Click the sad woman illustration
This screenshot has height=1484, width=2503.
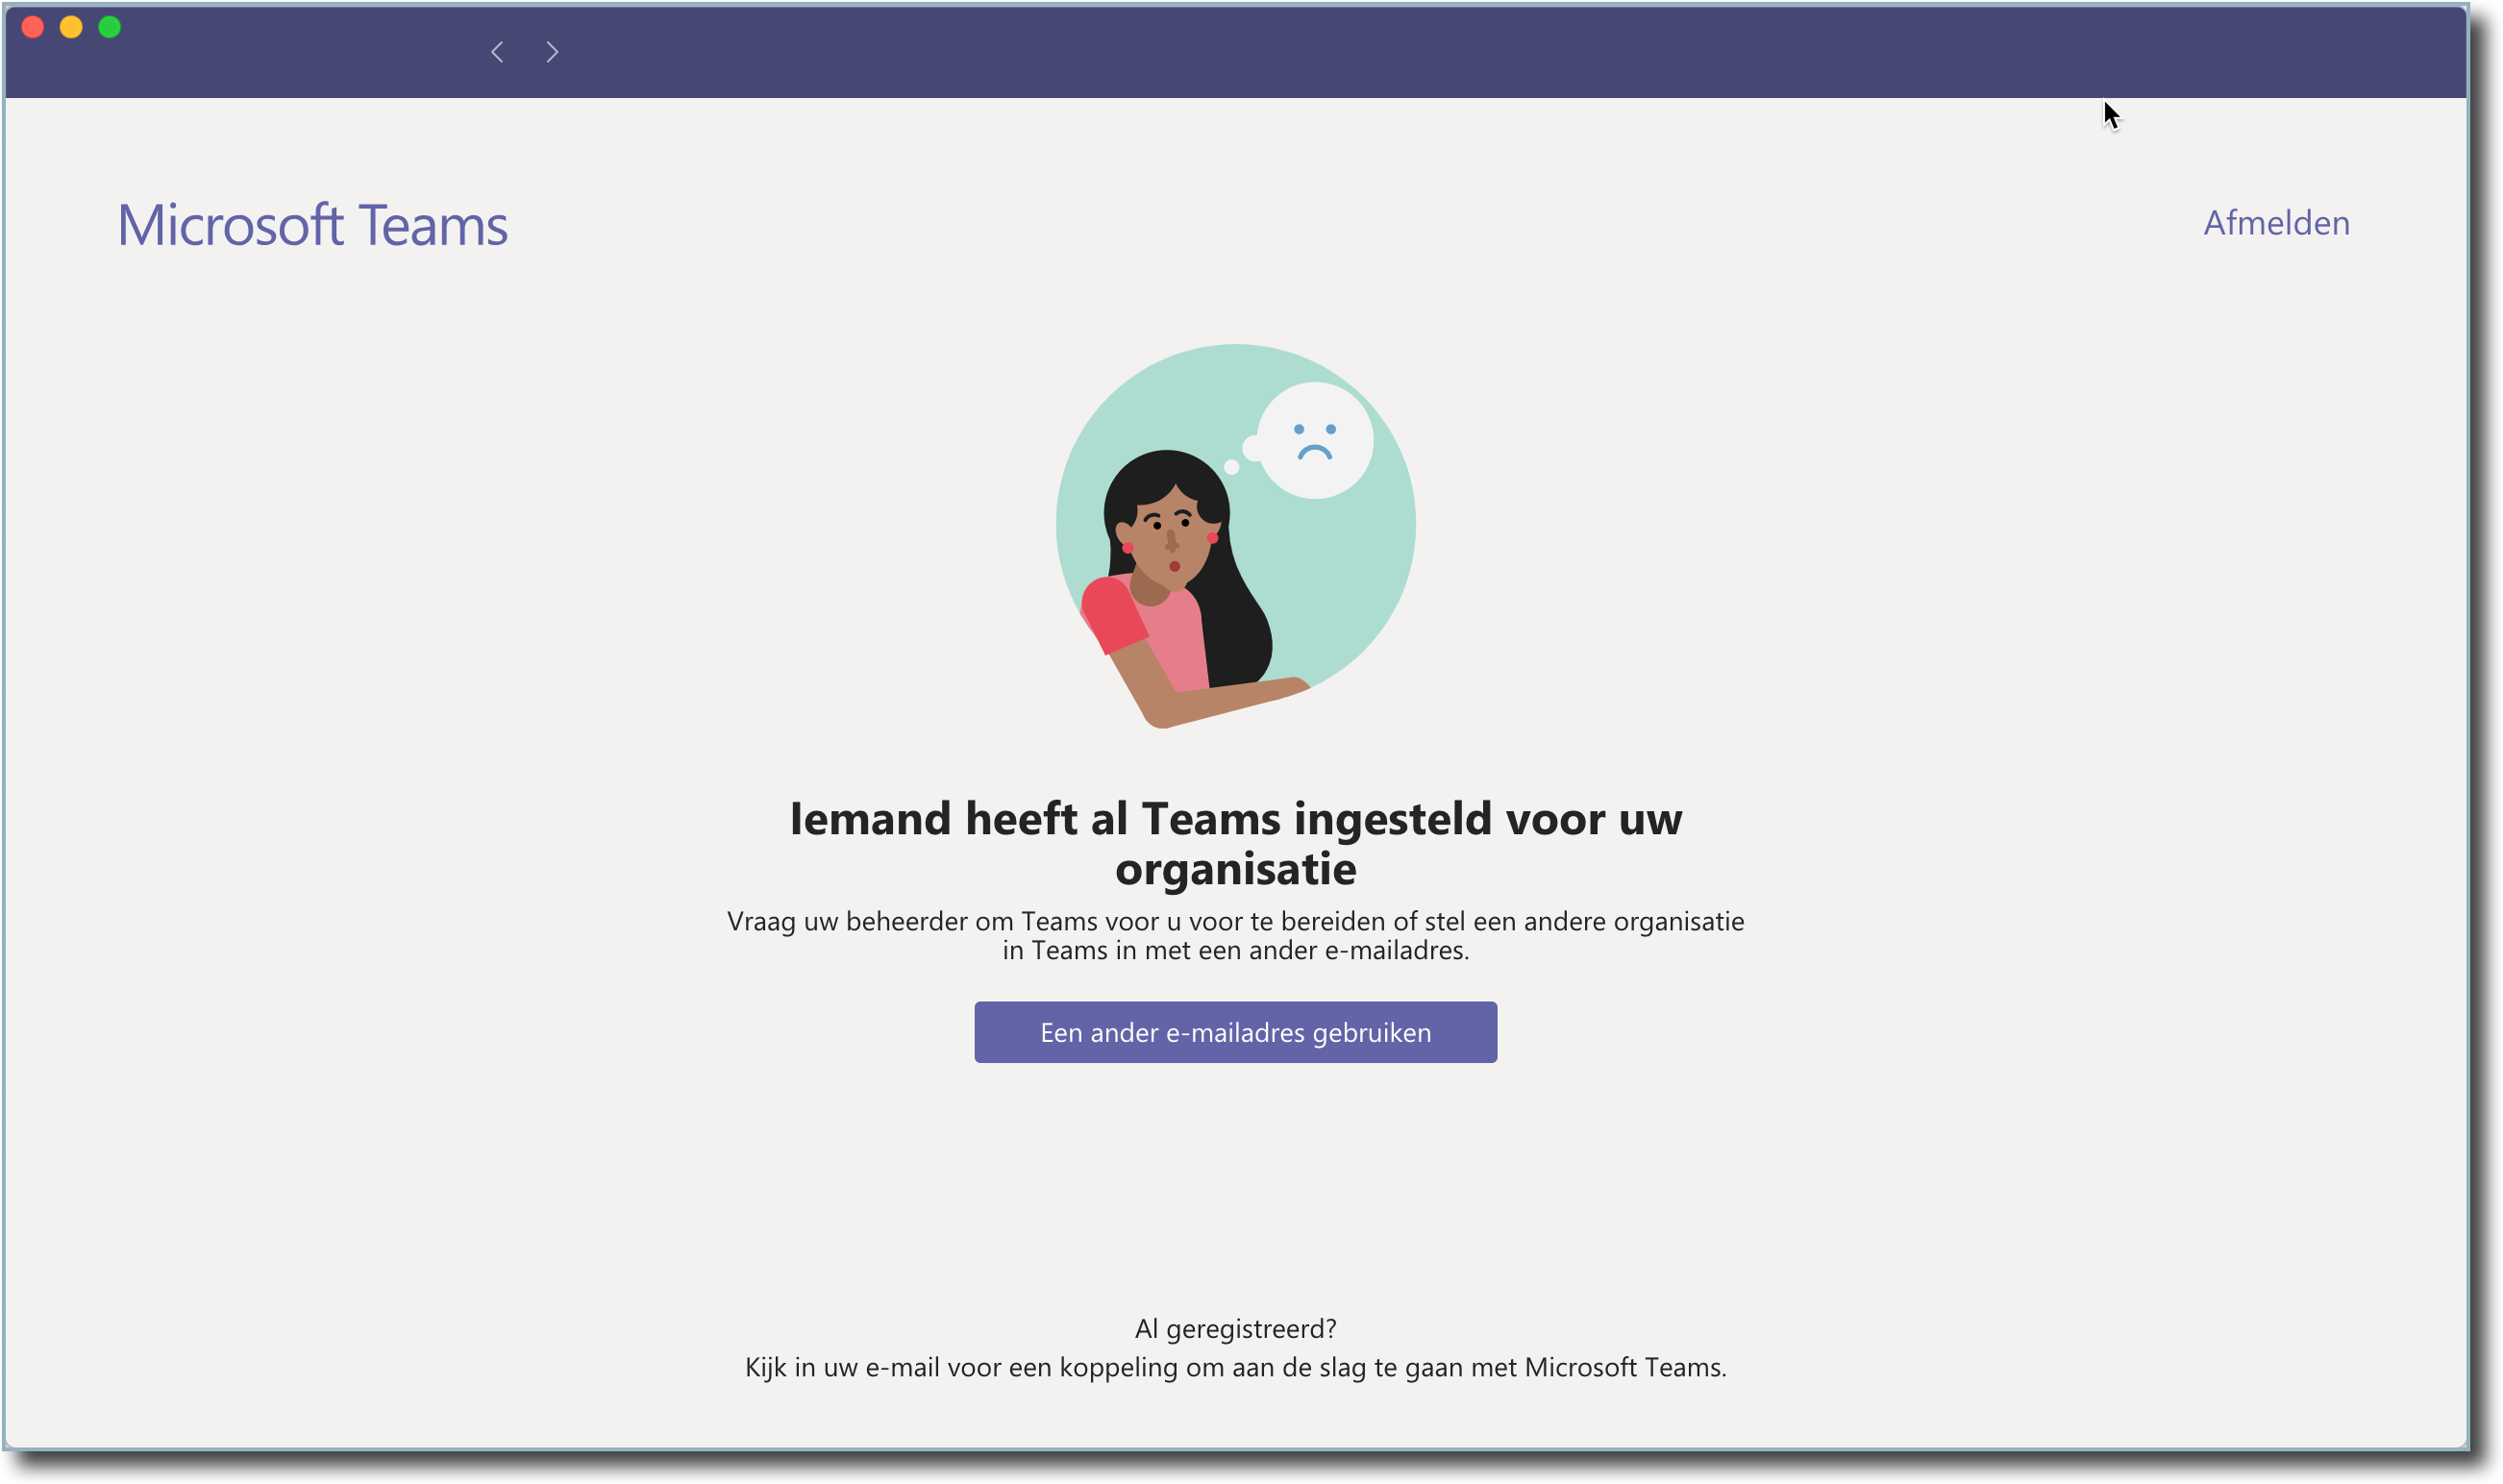coord(1235,536)
